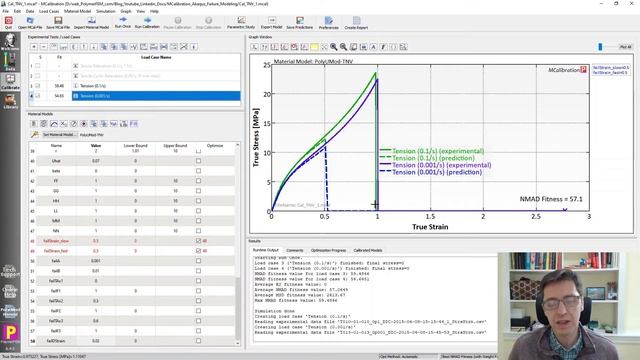This screenshot has height=360, width=640.
Task: Switch to the Comments tab
Action: click(x=295, y=250)
